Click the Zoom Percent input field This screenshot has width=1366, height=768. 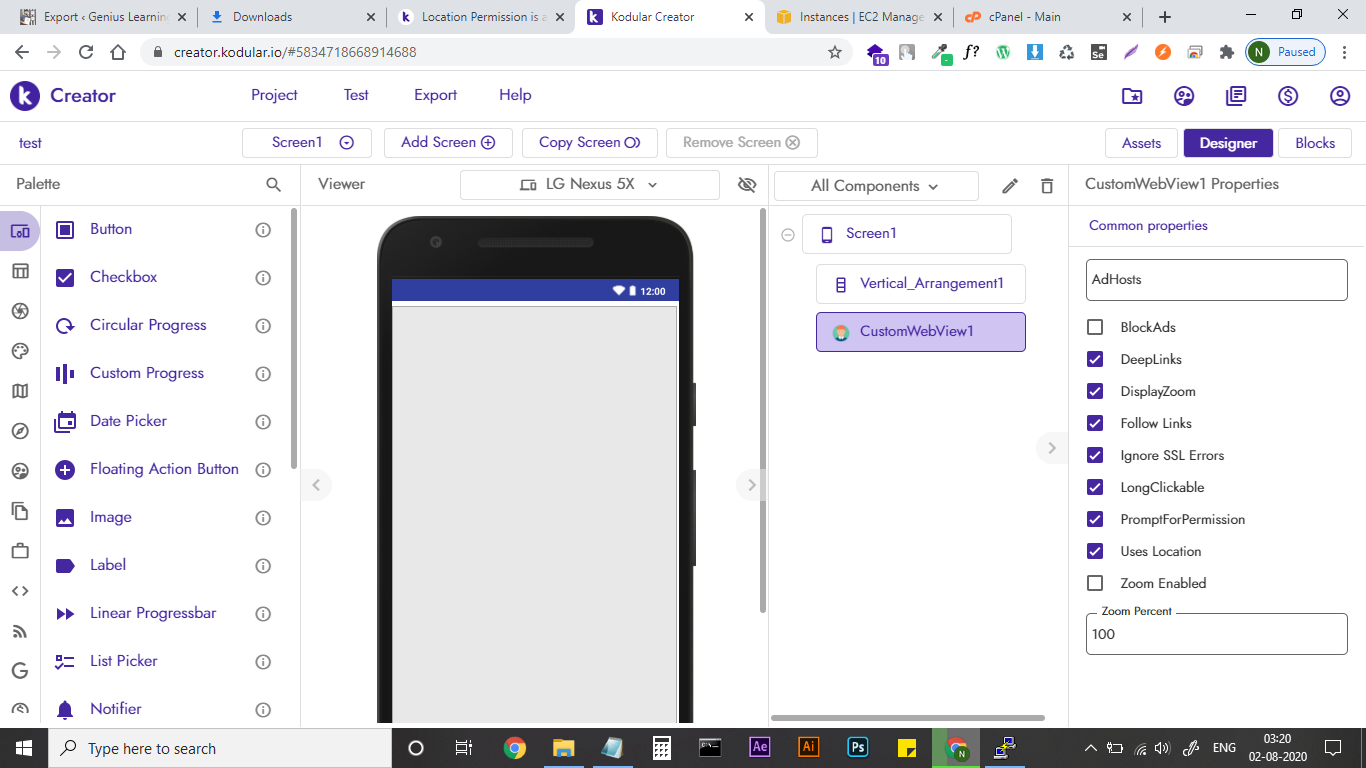pos(1216,634)
